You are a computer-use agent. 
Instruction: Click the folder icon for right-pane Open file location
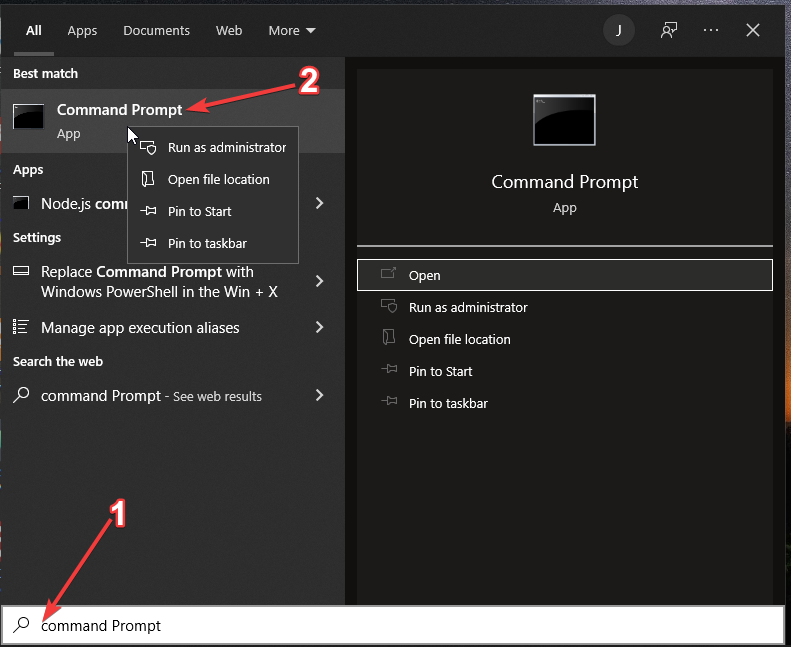point(389,337)
